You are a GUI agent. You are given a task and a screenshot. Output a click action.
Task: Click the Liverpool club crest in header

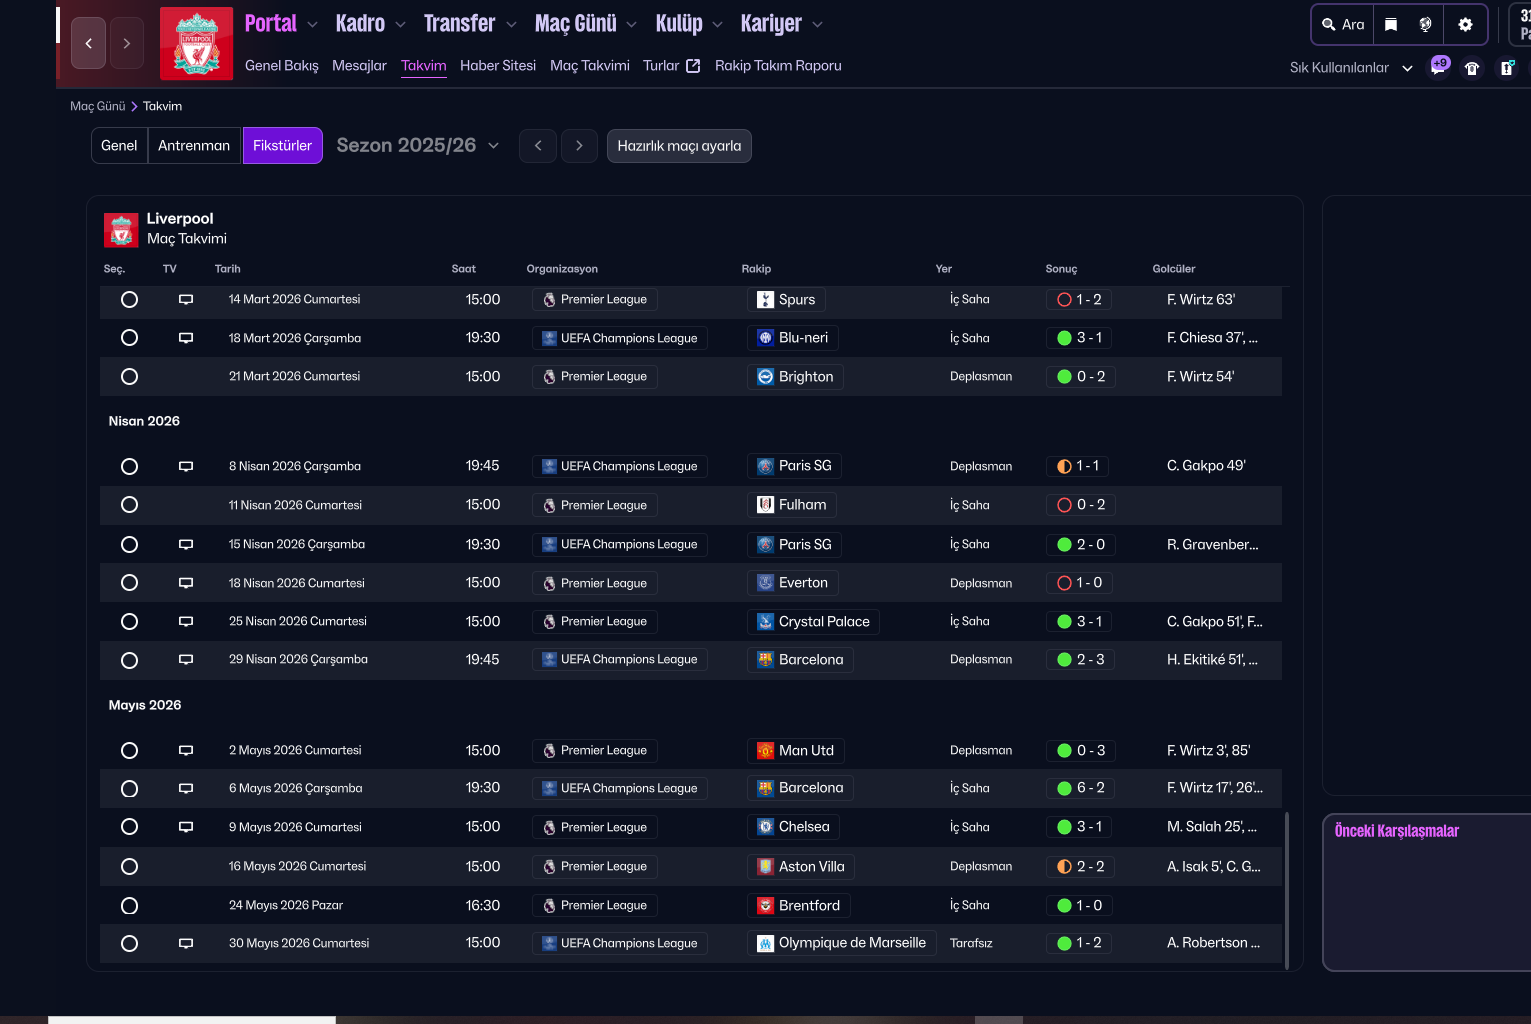coord(196,44)
